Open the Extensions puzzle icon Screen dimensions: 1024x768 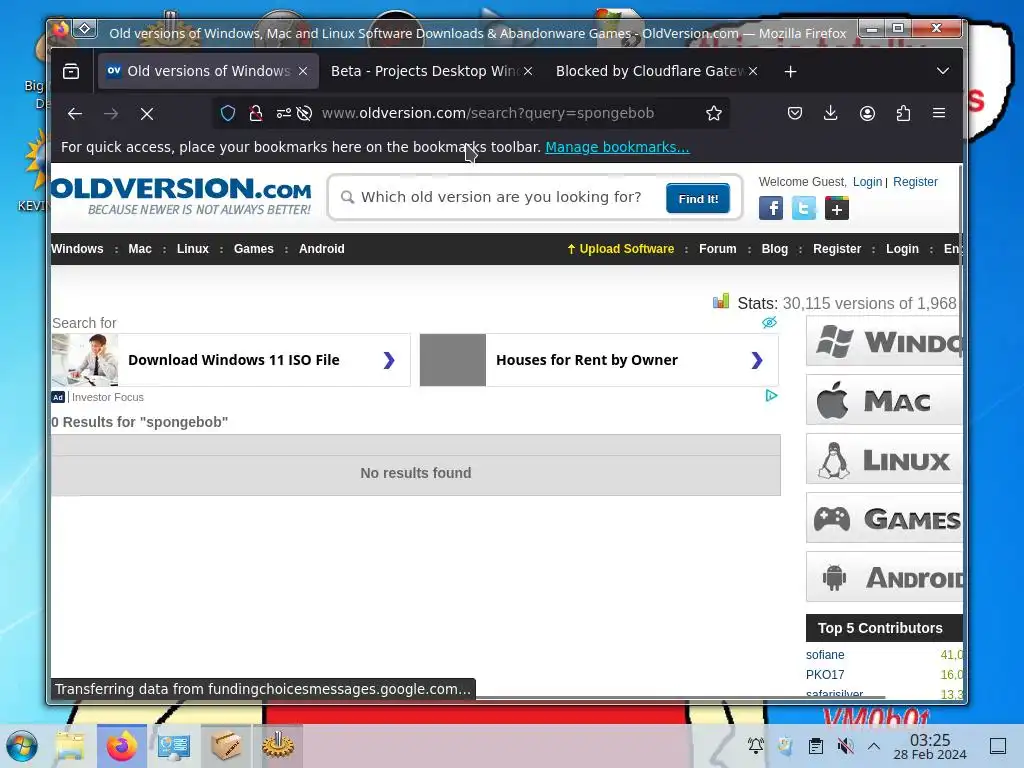(903, 113)
